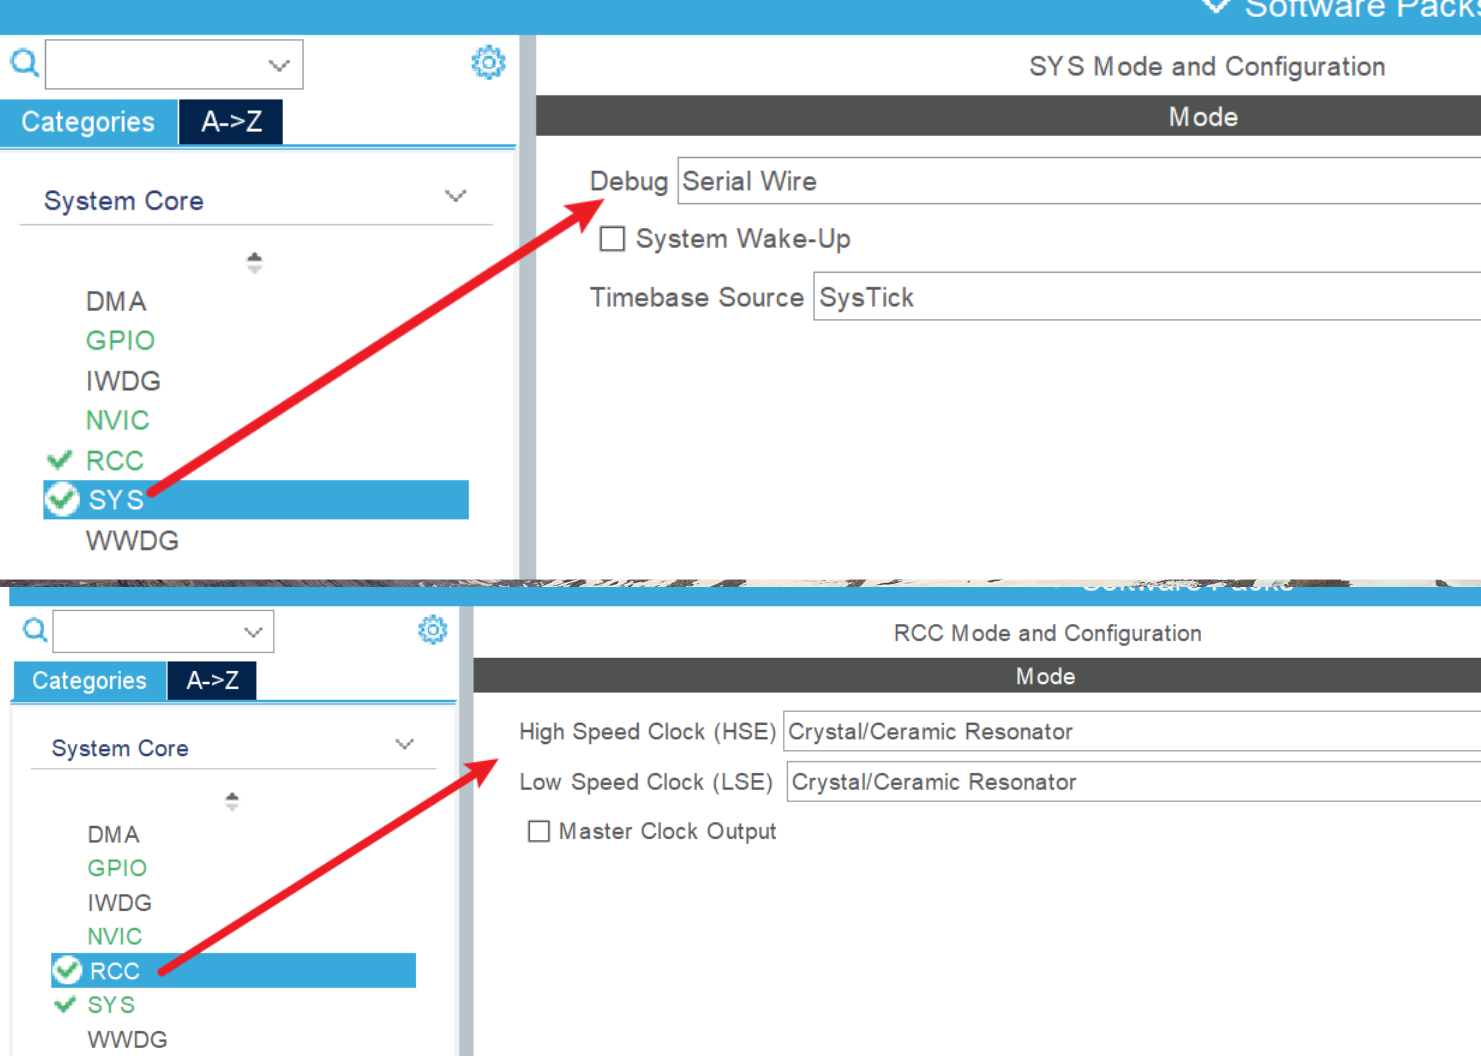Click the search magnifier icon in the upper SYS panel
The width and height of the screenshot is (1481, 1056).
click(x=24, y=63)
